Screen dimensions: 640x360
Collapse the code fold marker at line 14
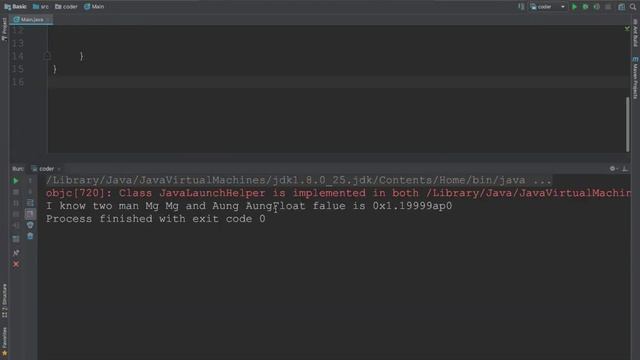pos(47,56)
